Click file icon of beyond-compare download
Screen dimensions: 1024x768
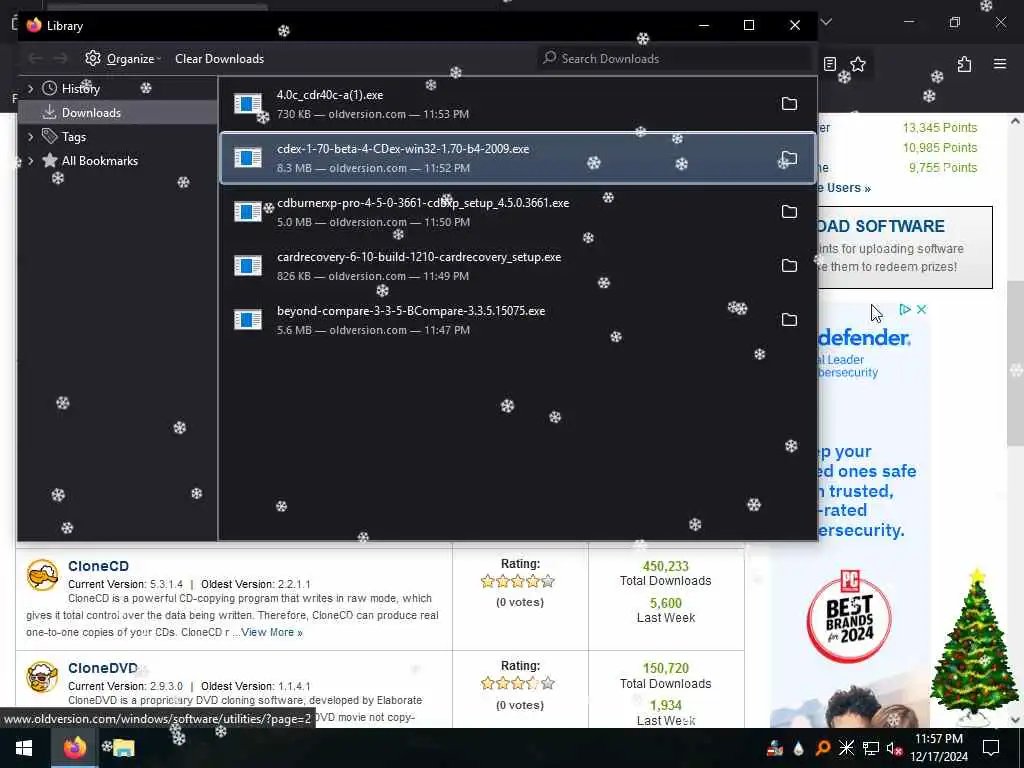[x=248, y=320]
